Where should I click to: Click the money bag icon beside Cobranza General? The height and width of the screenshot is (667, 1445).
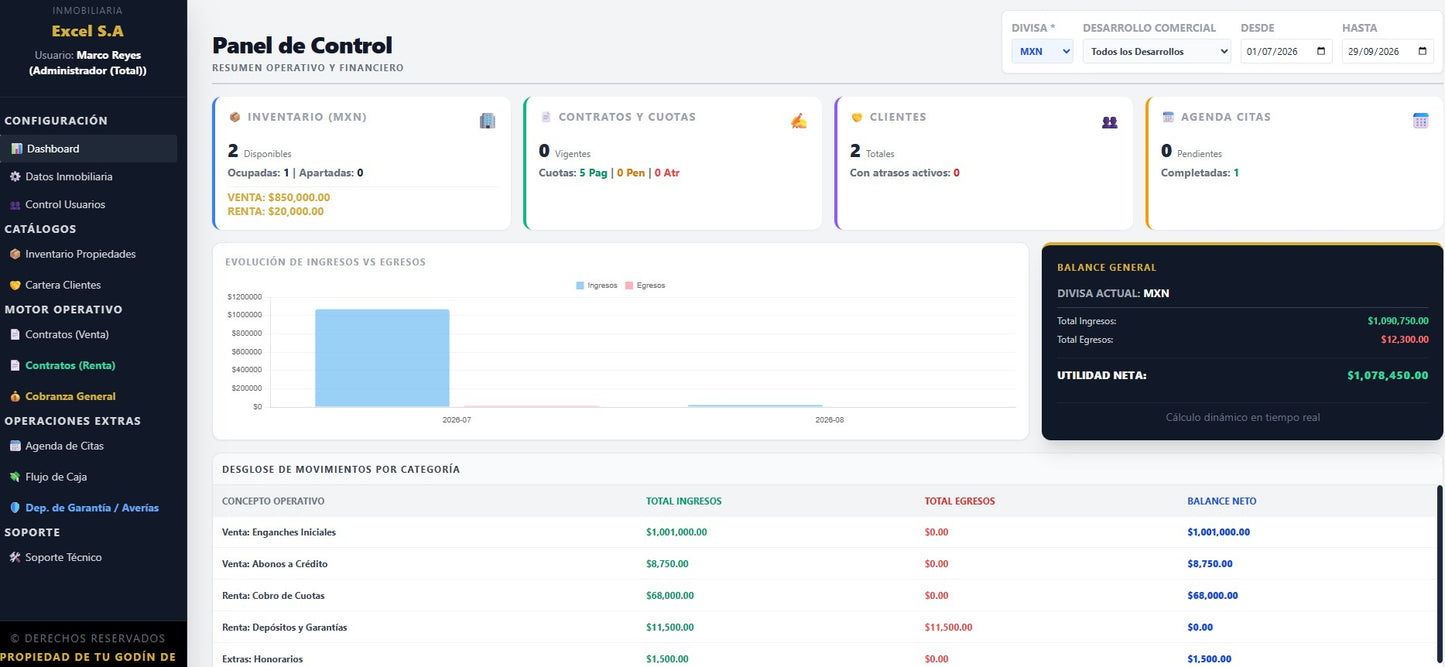(x=15, y=397)
